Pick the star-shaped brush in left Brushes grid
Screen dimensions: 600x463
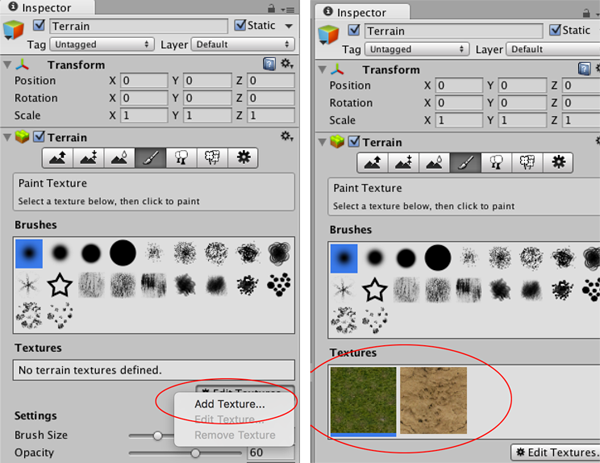pos(60,285)
